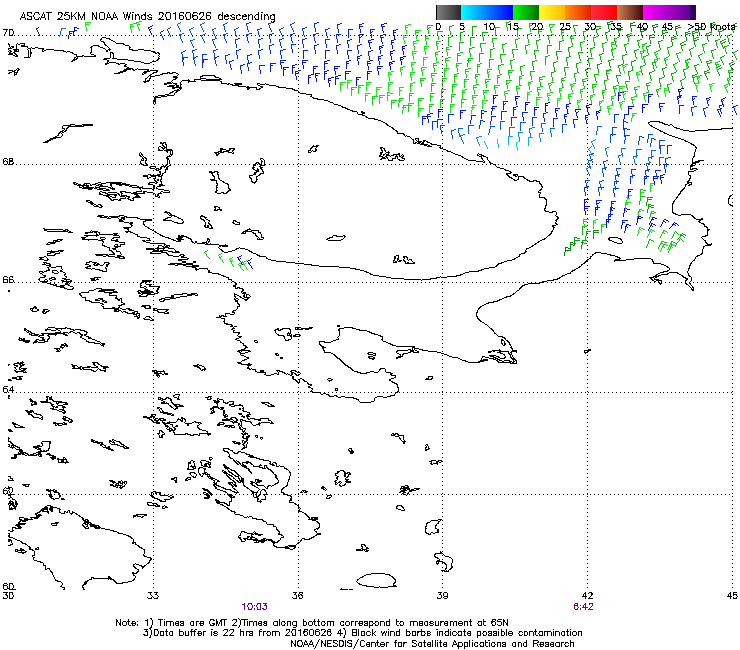Click the purple time label '8:42'
This screenshot has width=740, height=650.
[x=583, y=607]
